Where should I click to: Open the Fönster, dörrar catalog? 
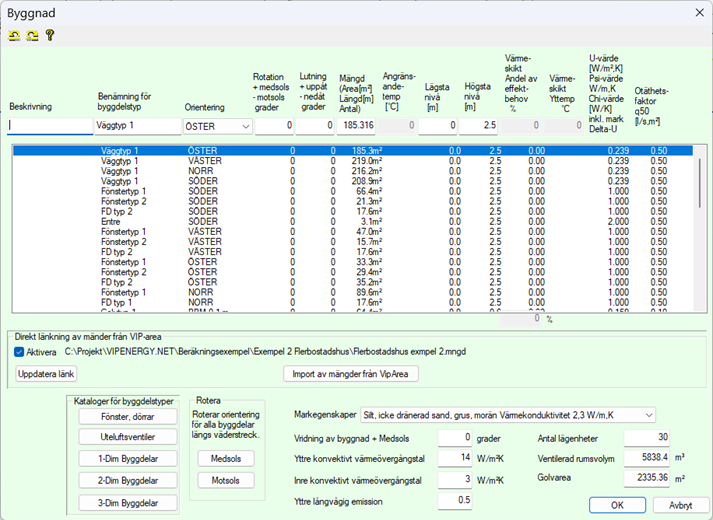pos(126,415)
